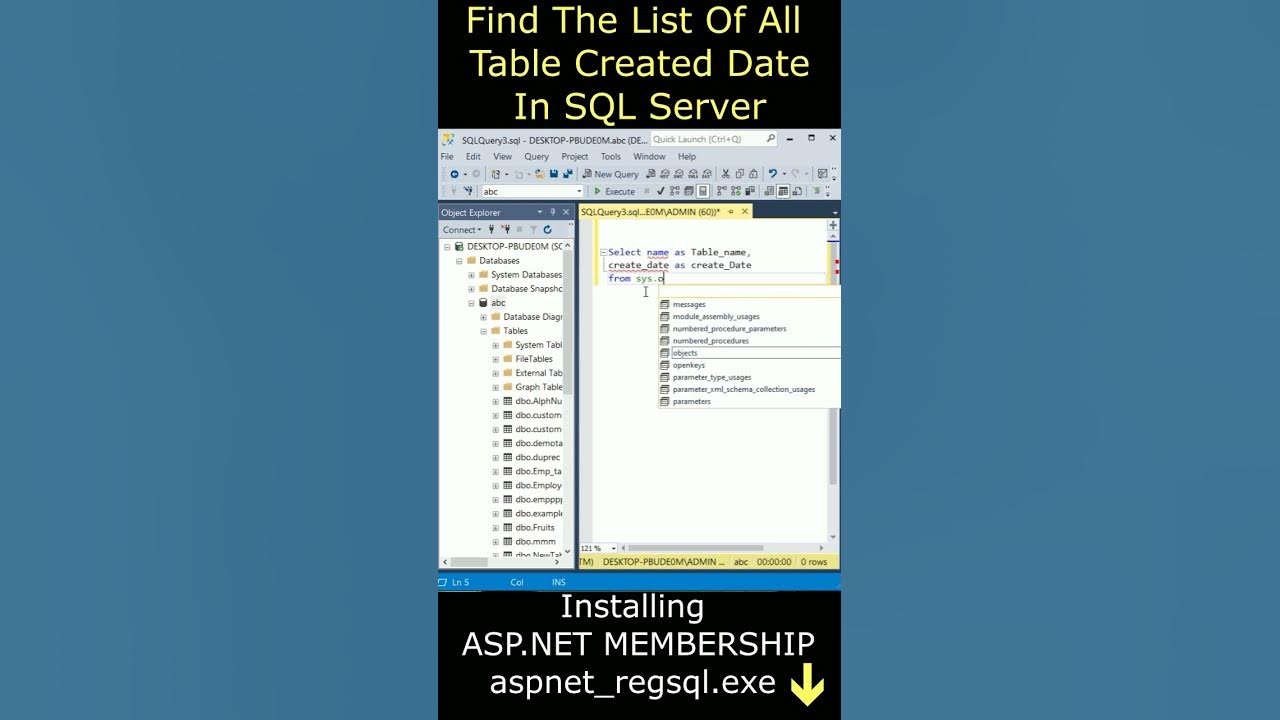The image size is (1280, 720).
Task: Toggle Include Actual Execution Plan icon
Action: pos(721,191)
